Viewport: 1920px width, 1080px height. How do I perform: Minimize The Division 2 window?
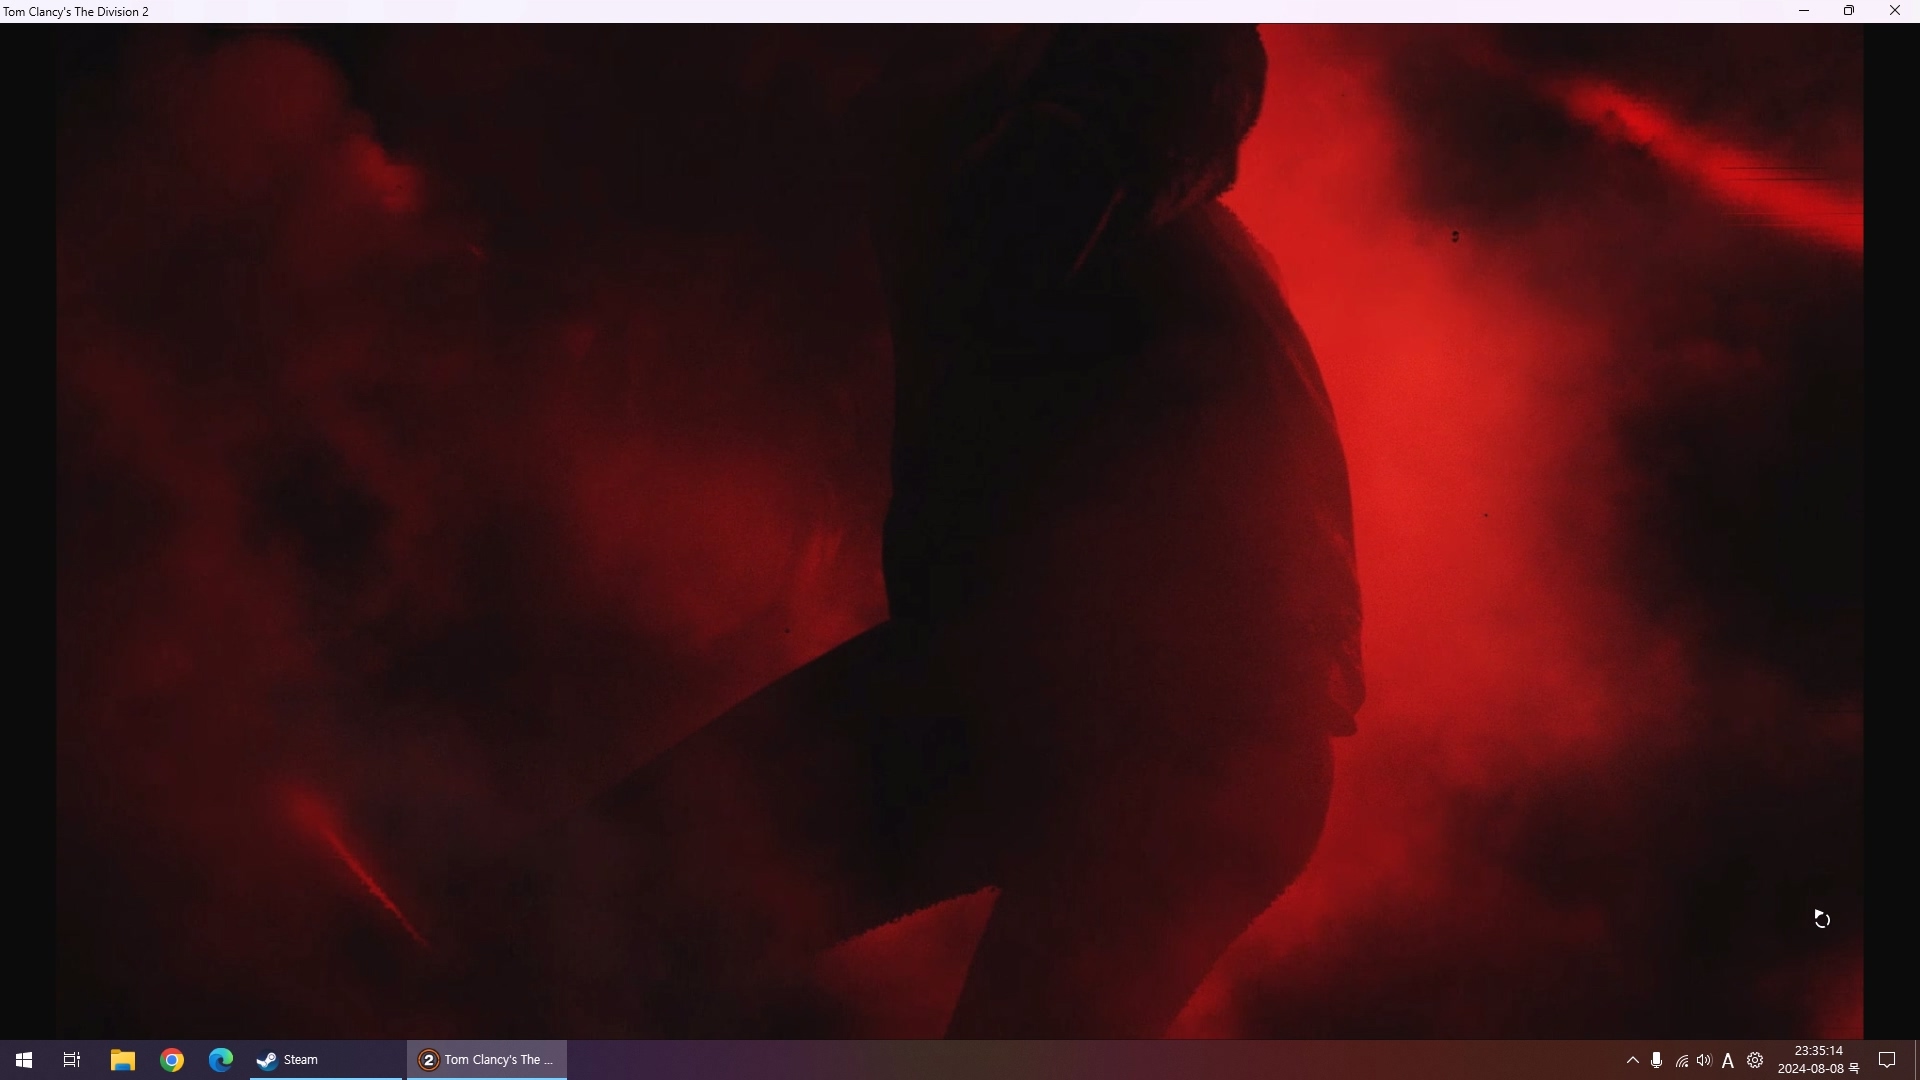(1804, 11)
